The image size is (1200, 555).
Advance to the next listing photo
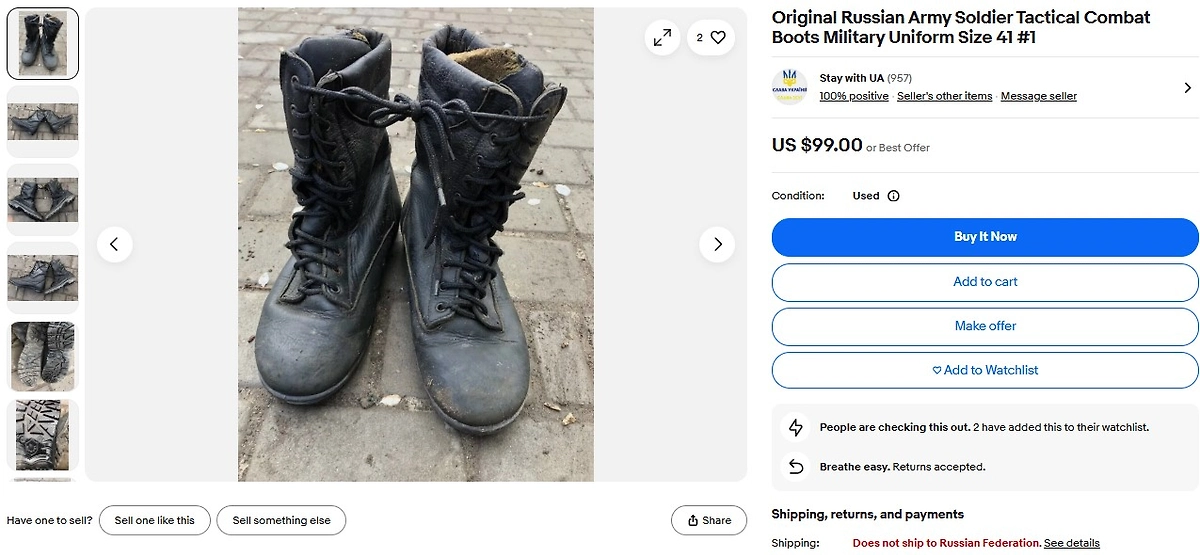[x=717, y=244]
